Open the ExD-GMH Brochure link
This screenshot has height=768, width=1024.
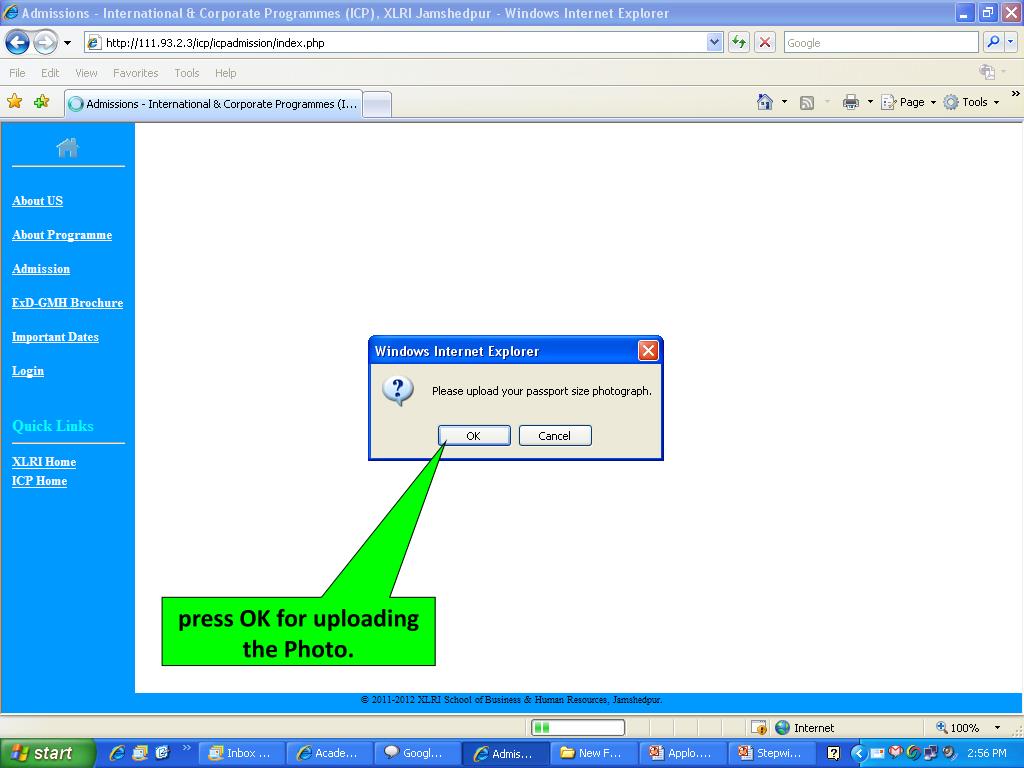(x=67, y=303)
